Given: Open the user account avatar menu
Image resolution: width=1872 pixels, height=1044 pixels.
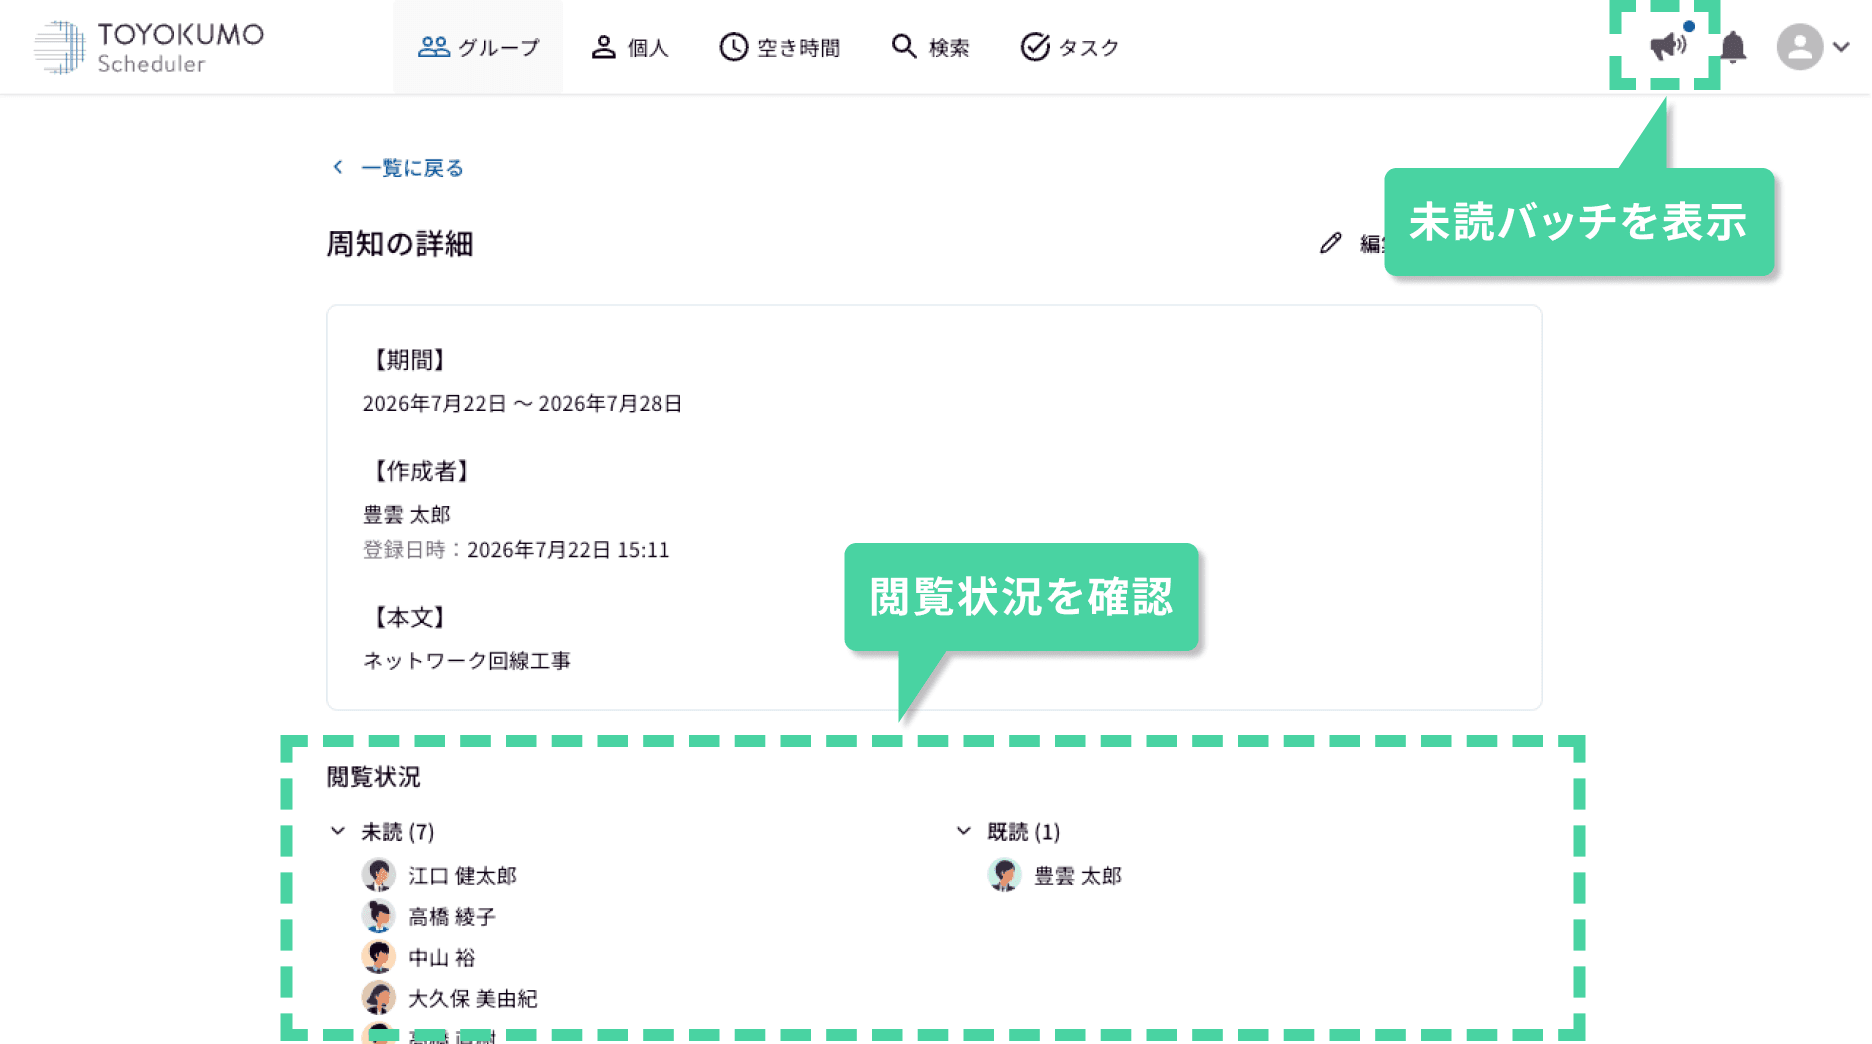Looking at the screenshot, I should [1799, 47].
